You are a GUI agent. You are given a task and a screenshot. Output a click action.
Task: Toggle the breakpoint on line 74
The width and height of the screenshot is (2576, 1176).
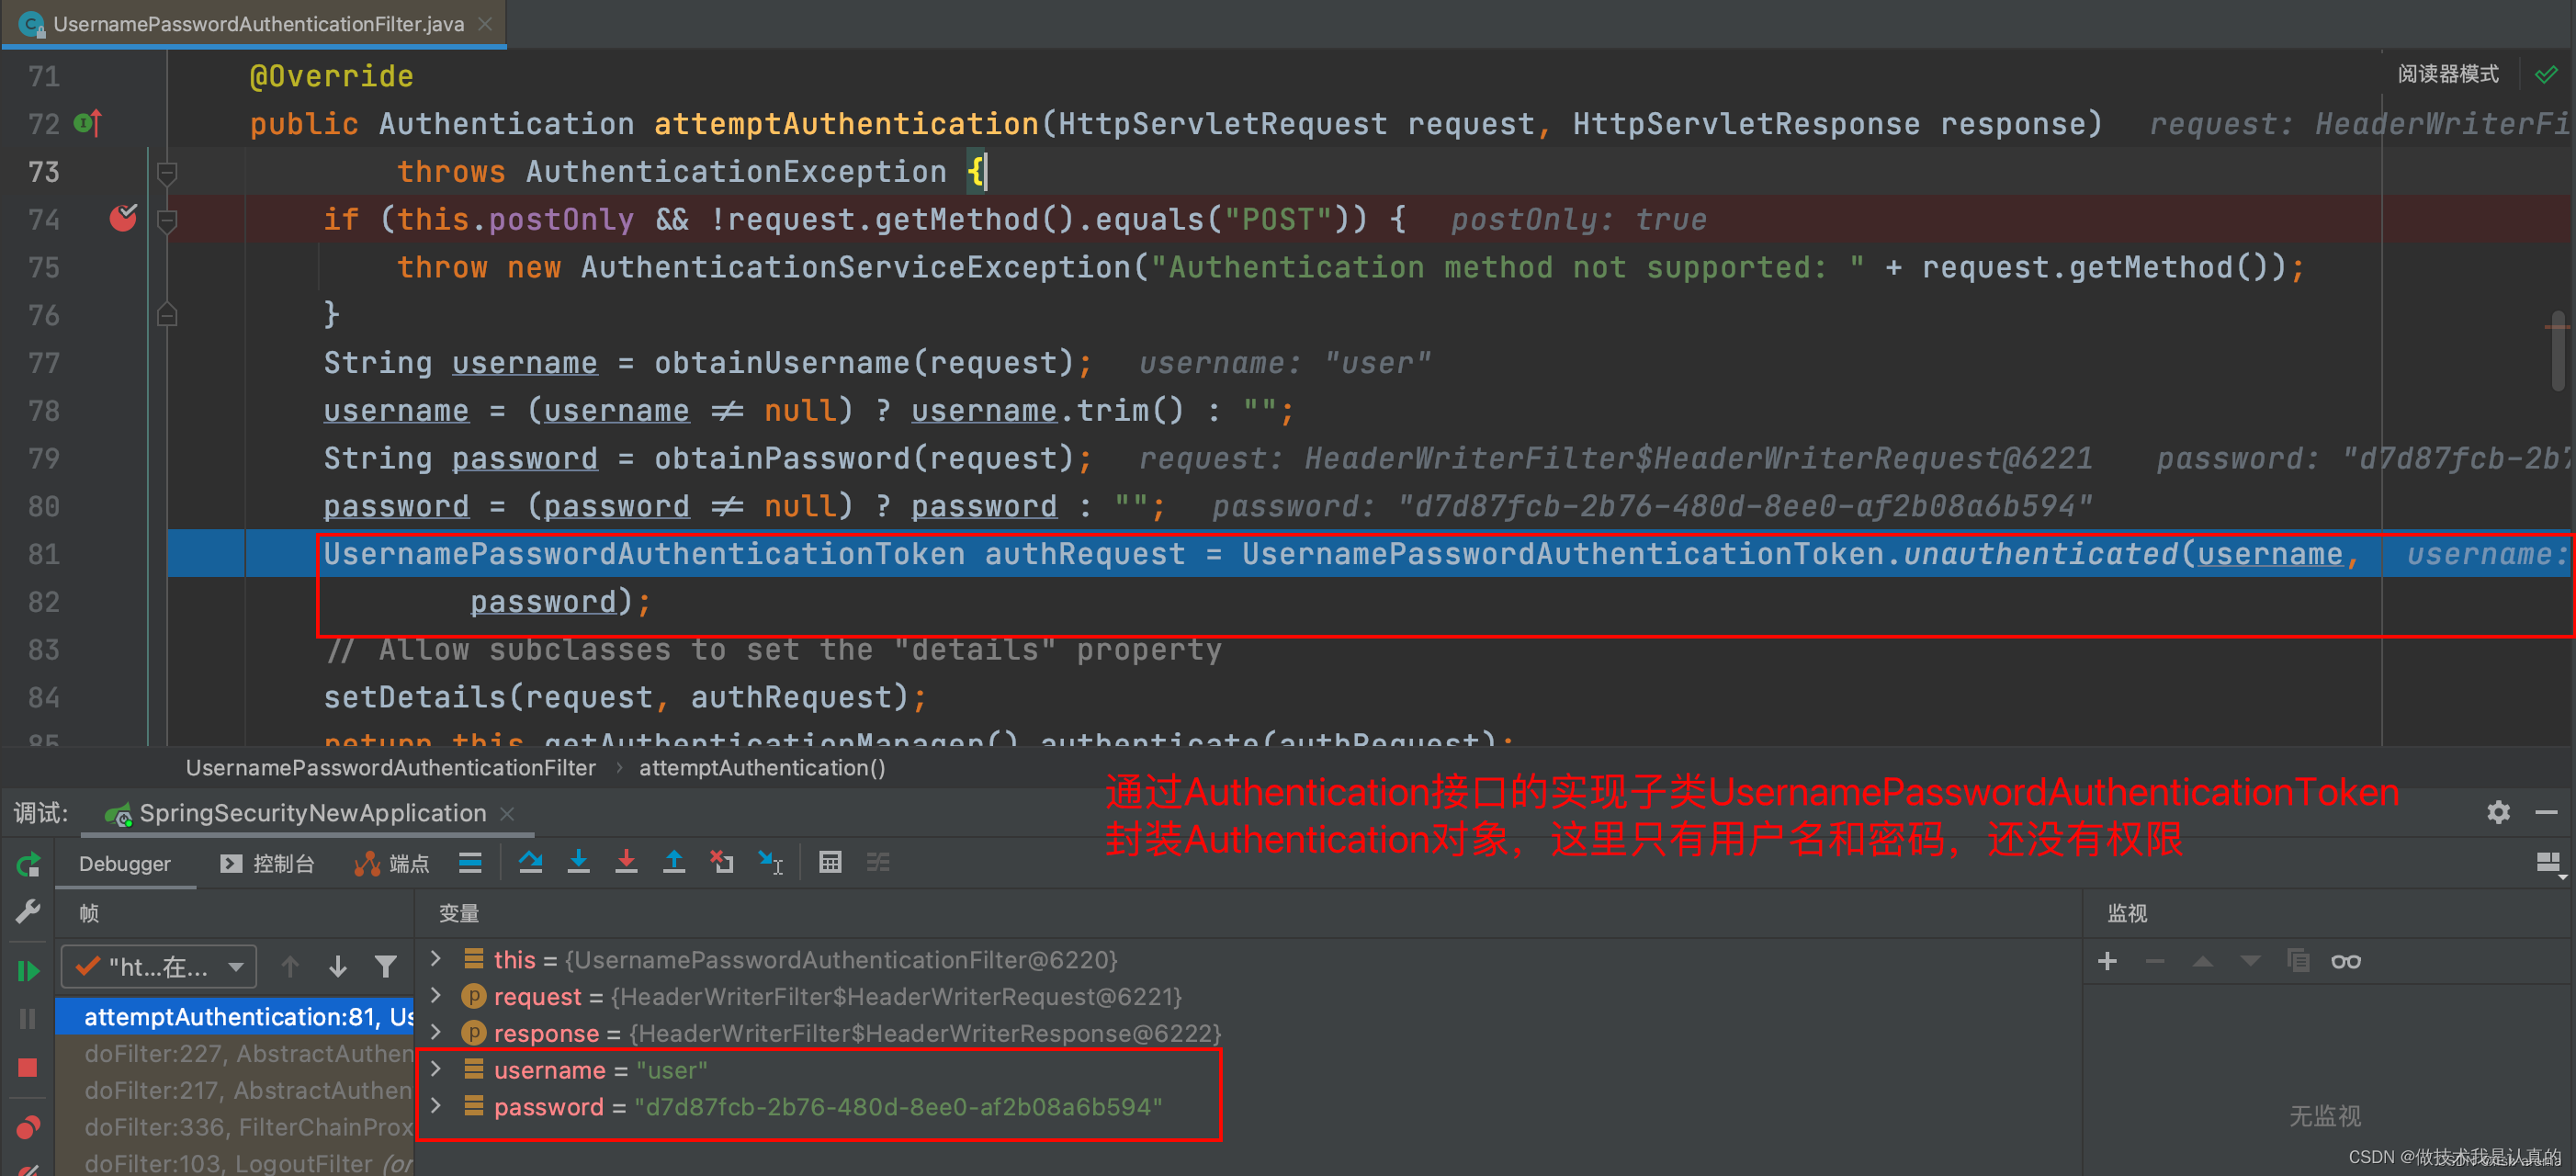point(123,219)
